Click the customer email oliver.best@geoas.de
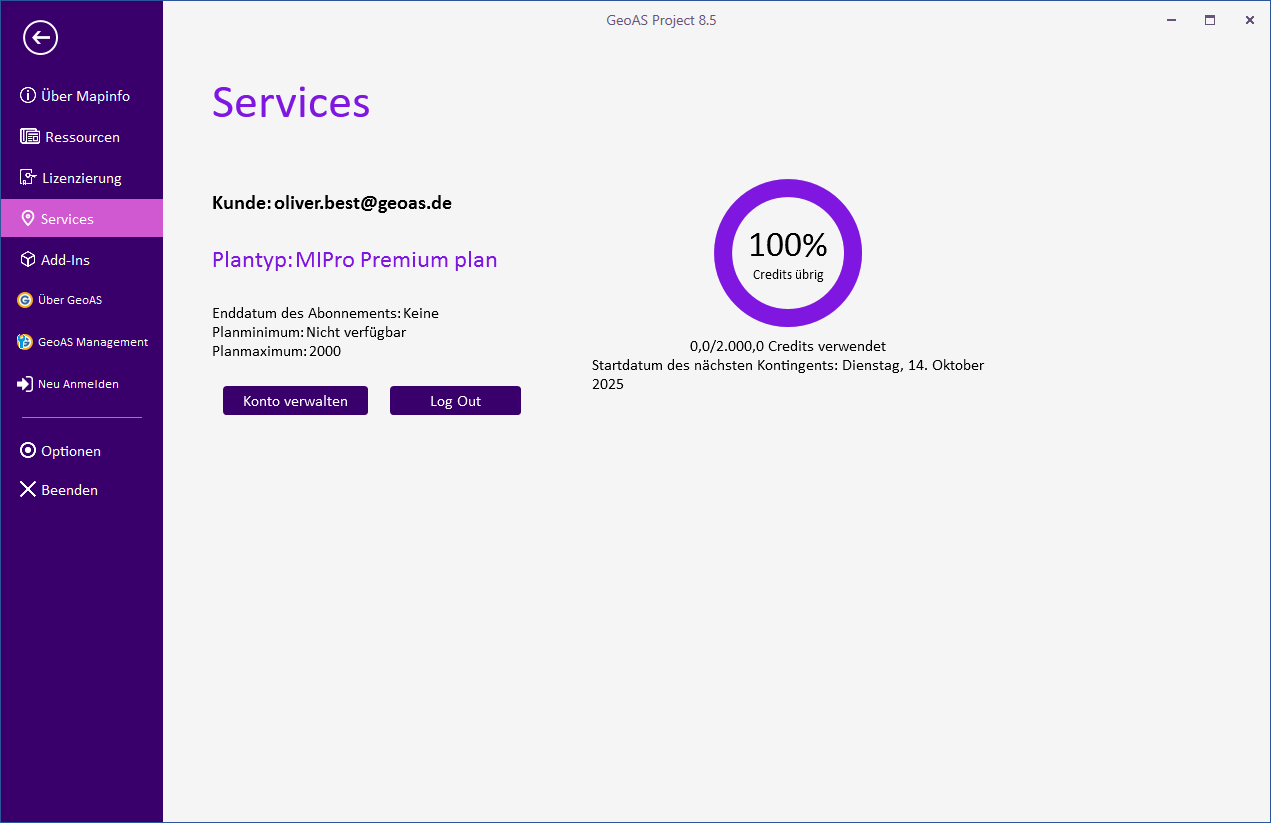 tap(362, 203)
